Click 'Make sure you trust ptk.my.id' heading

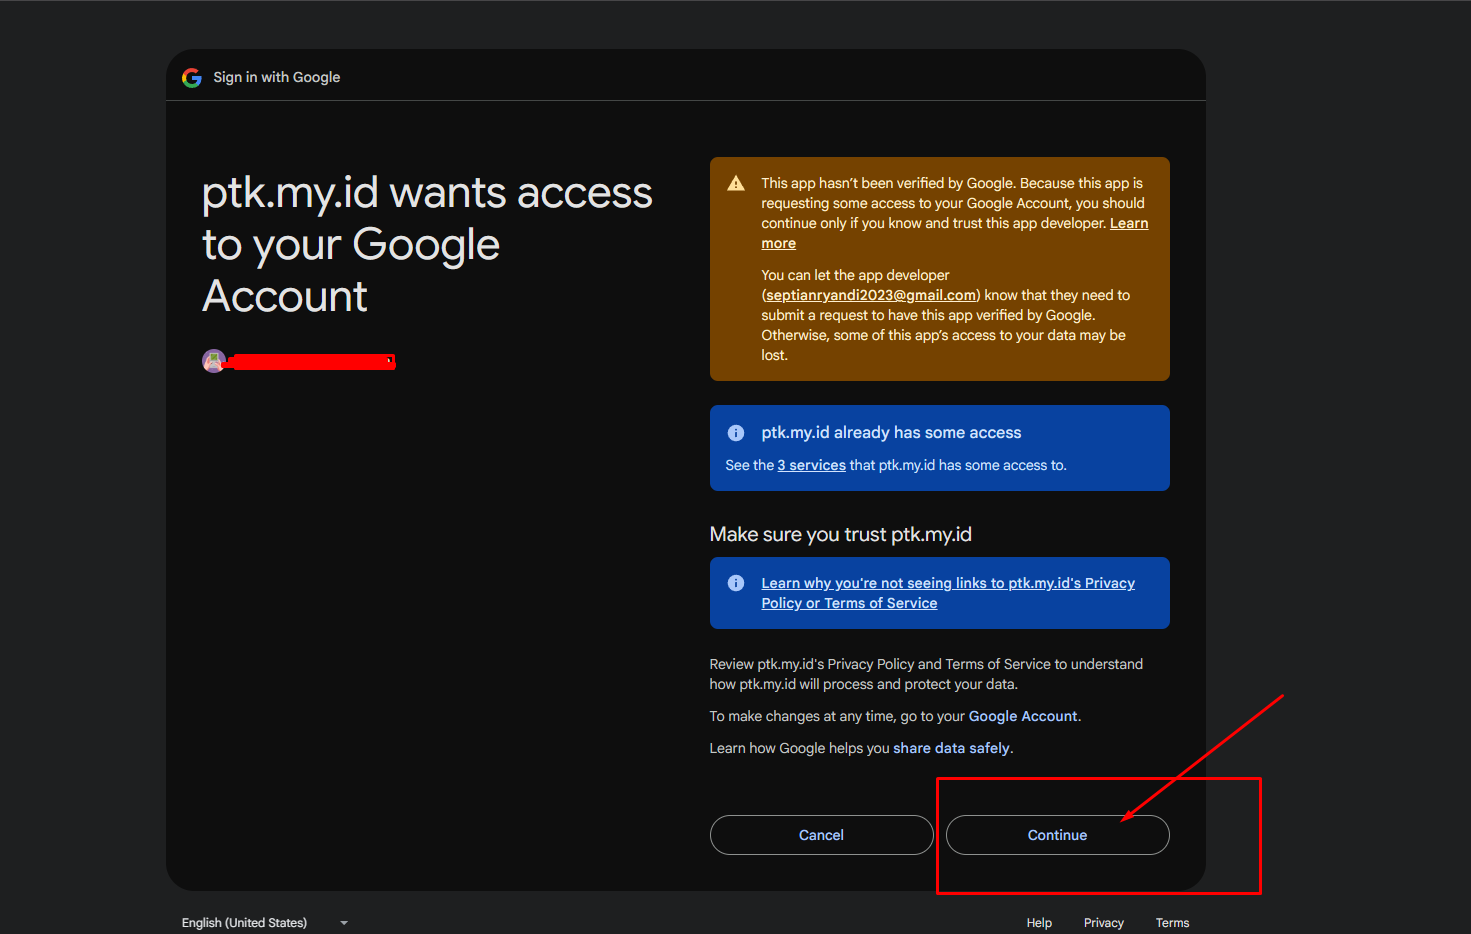pyautogui.click(x=841, y=534)
